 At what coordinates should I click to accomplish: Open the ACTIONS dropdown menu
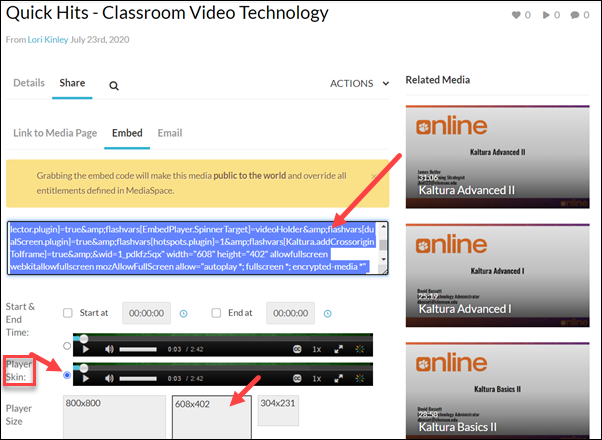click(x=359, y=83)
